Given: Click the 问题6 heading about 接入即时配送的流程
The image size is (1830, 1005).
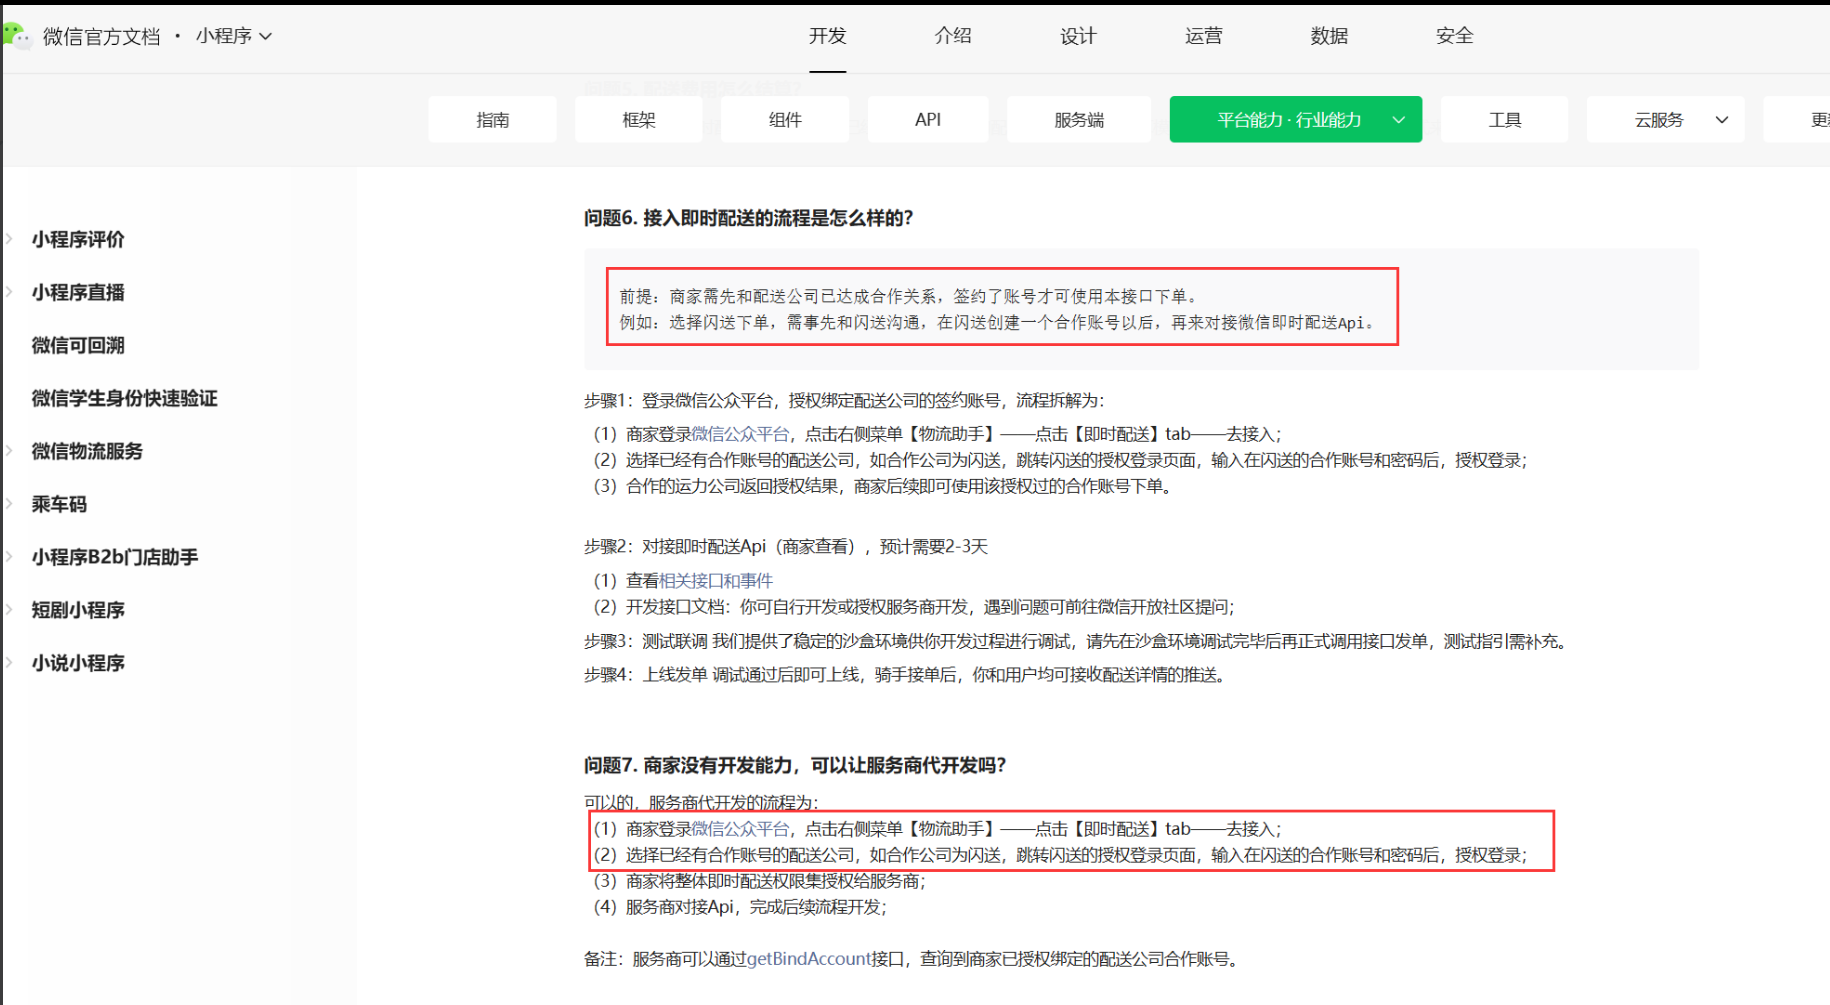Looking at the screenshot, I should [x=748, y=218].
